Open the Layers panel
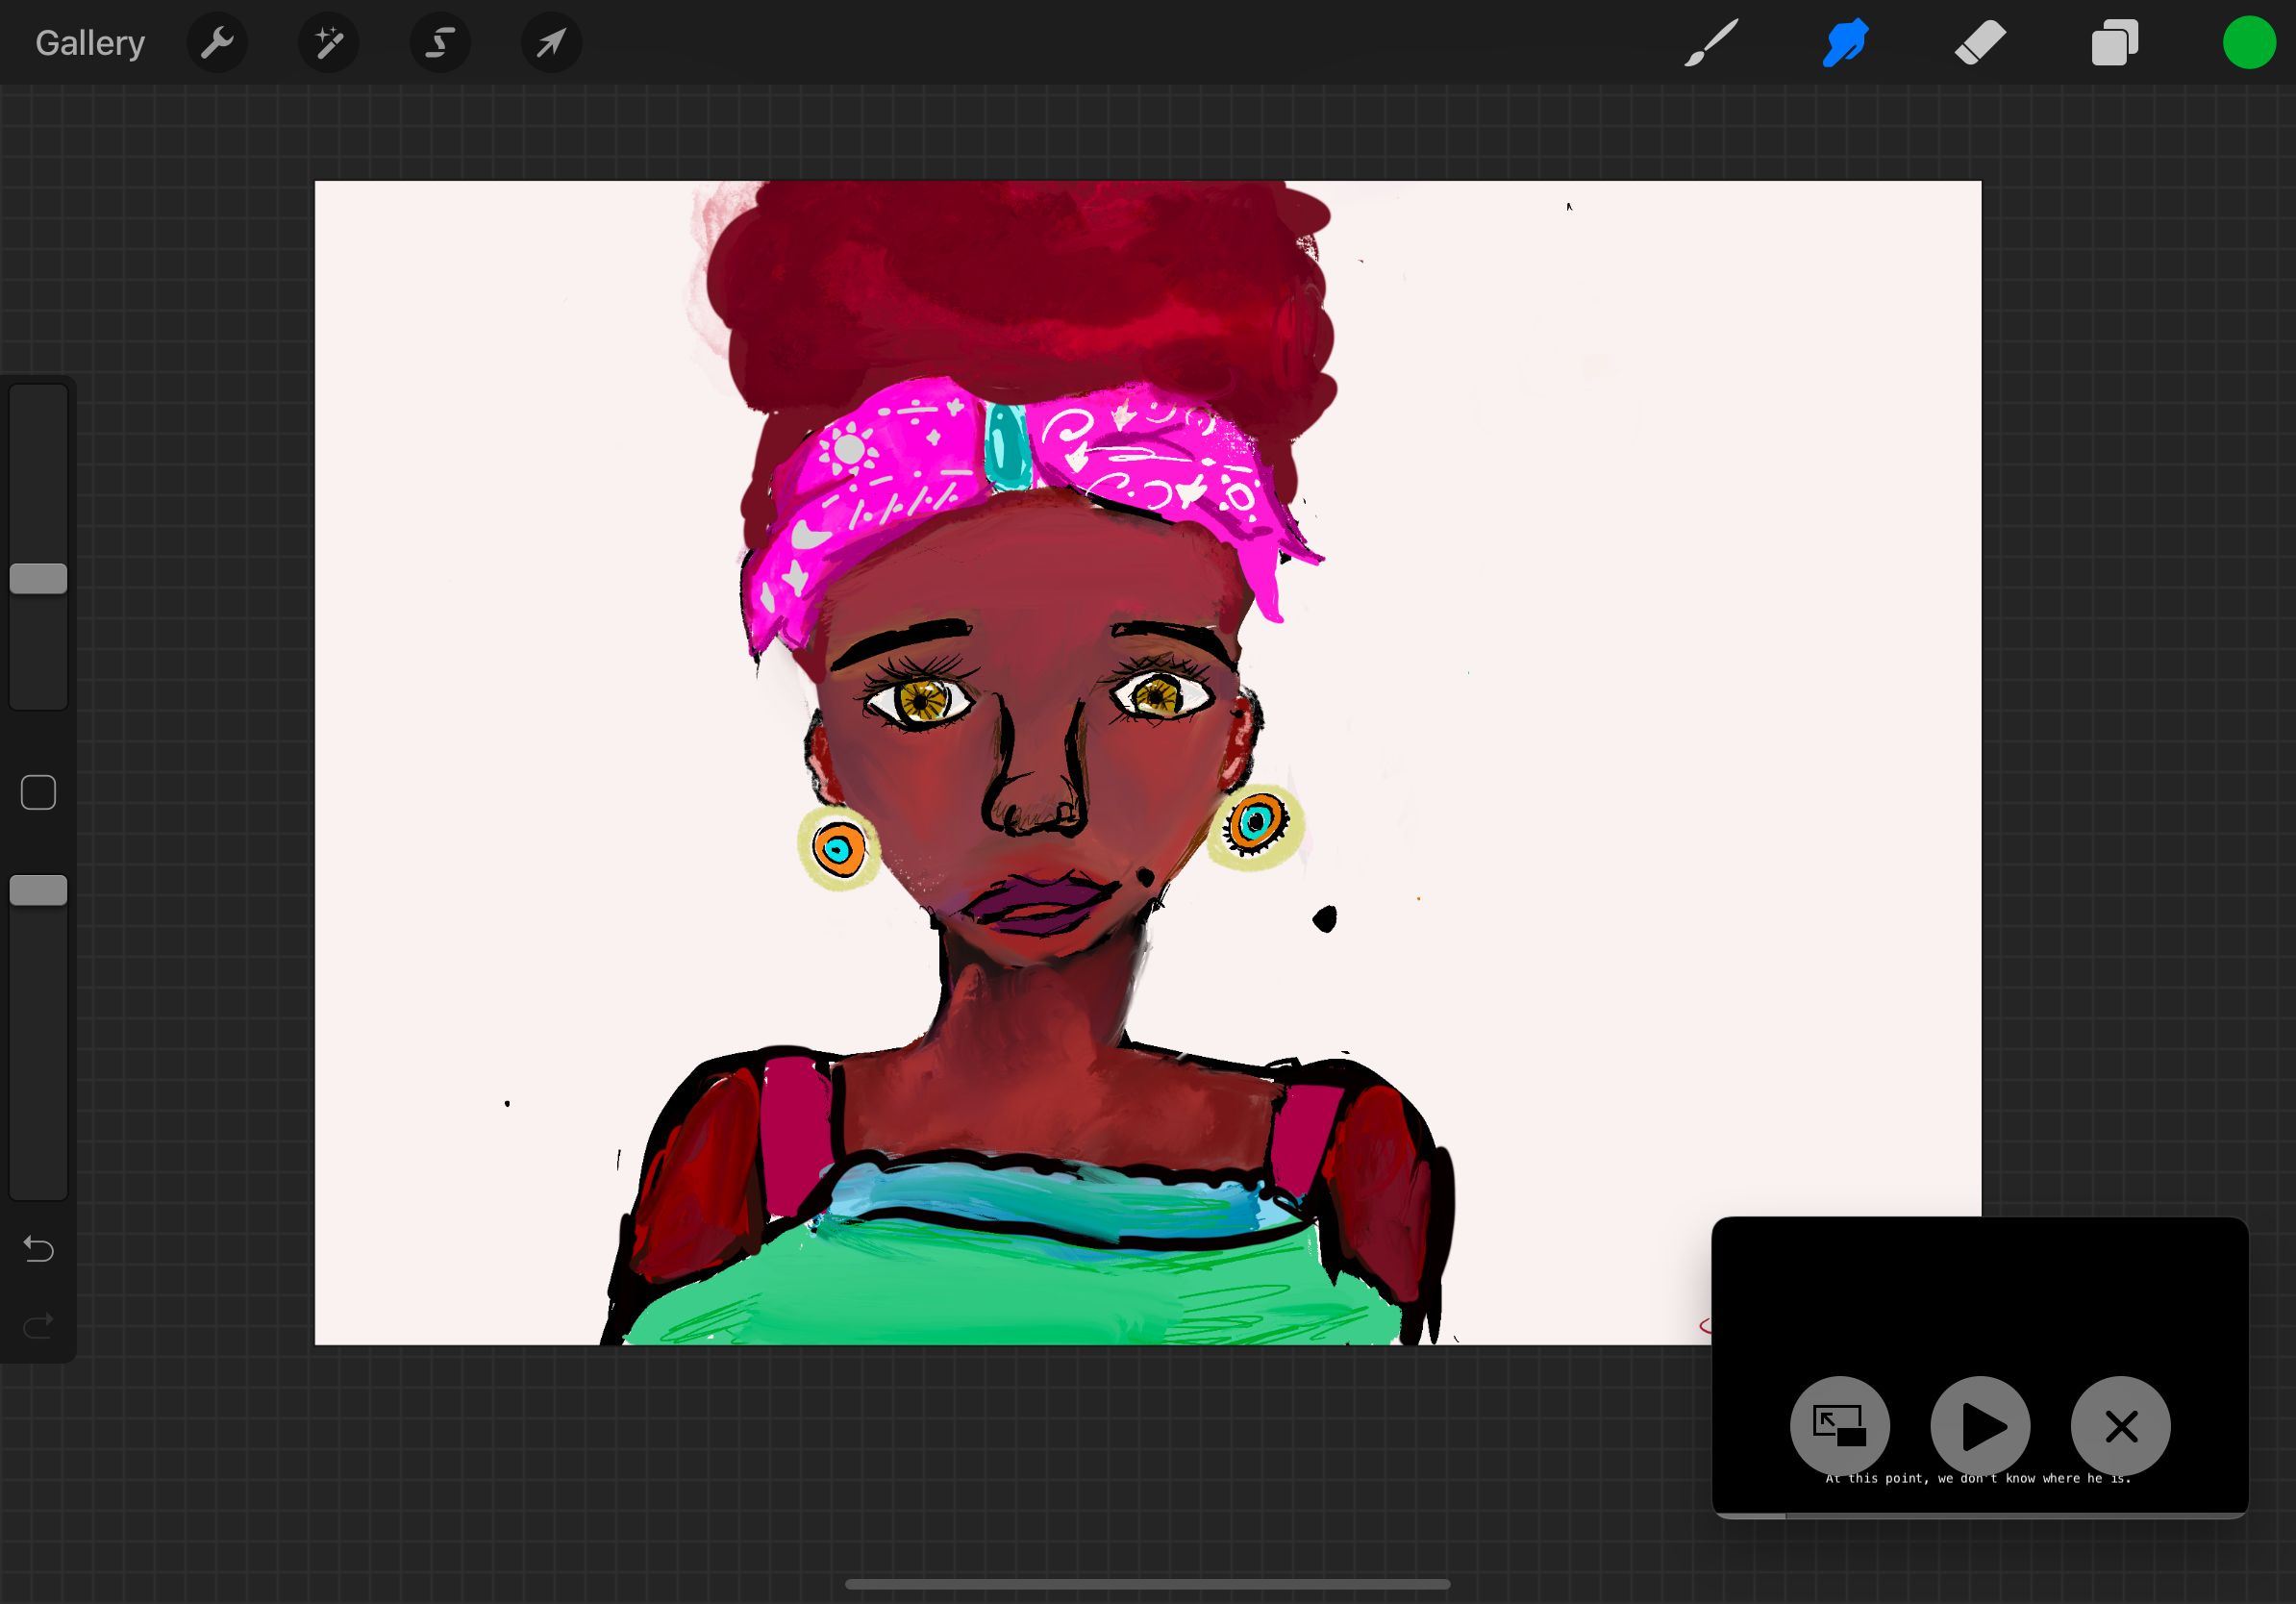This screenshot has height=1604, width=2296. (2114, 43)
